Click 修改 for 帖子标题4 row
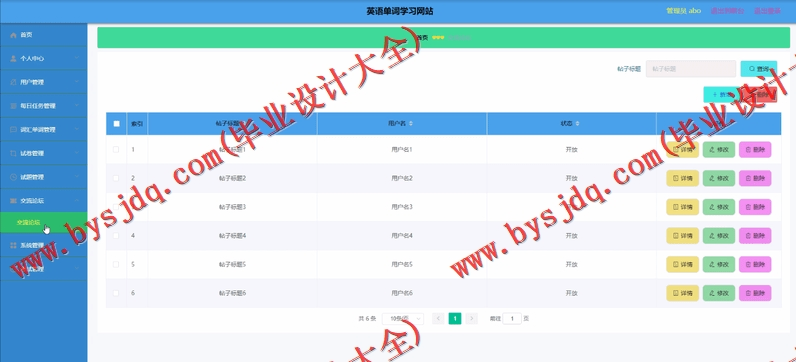 coord(719,236)
